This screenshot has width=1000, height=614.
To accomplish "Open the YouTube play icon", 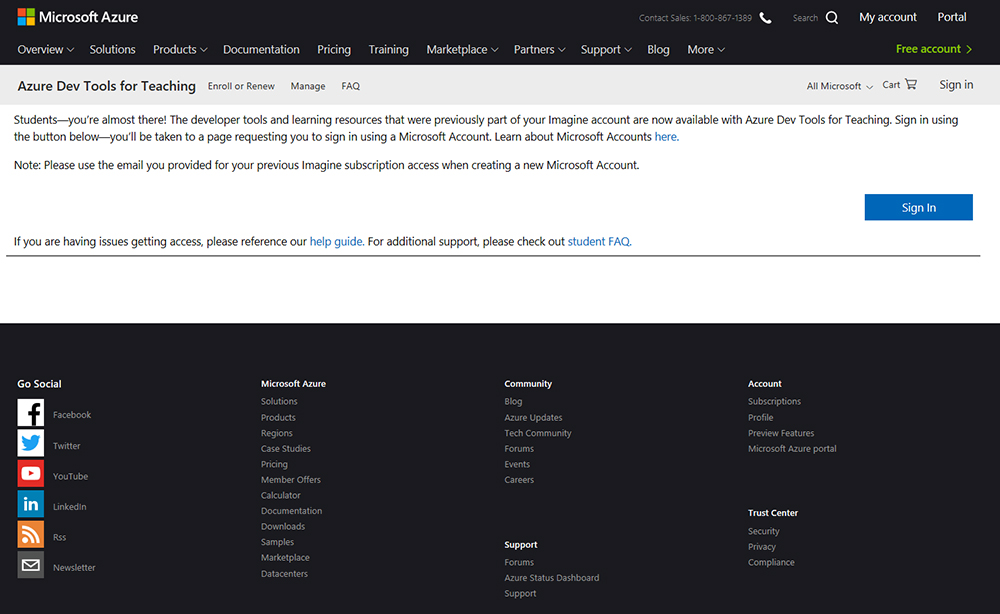I will click(x=31, y=474).
